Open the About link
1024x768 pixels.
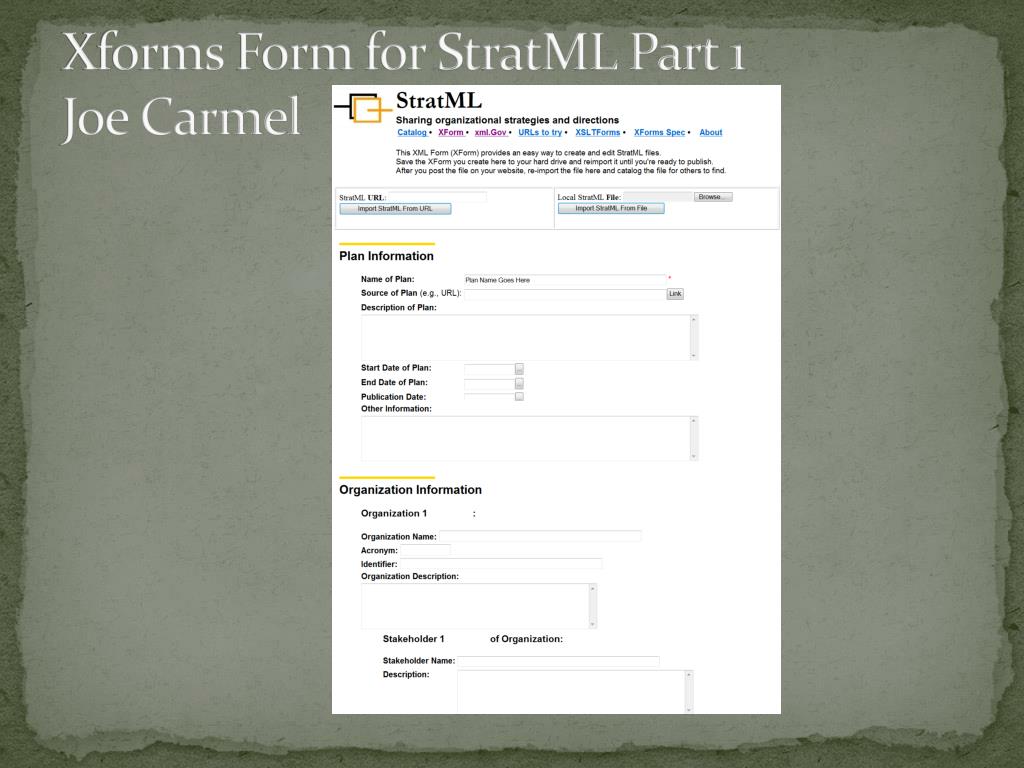point(711,133)
